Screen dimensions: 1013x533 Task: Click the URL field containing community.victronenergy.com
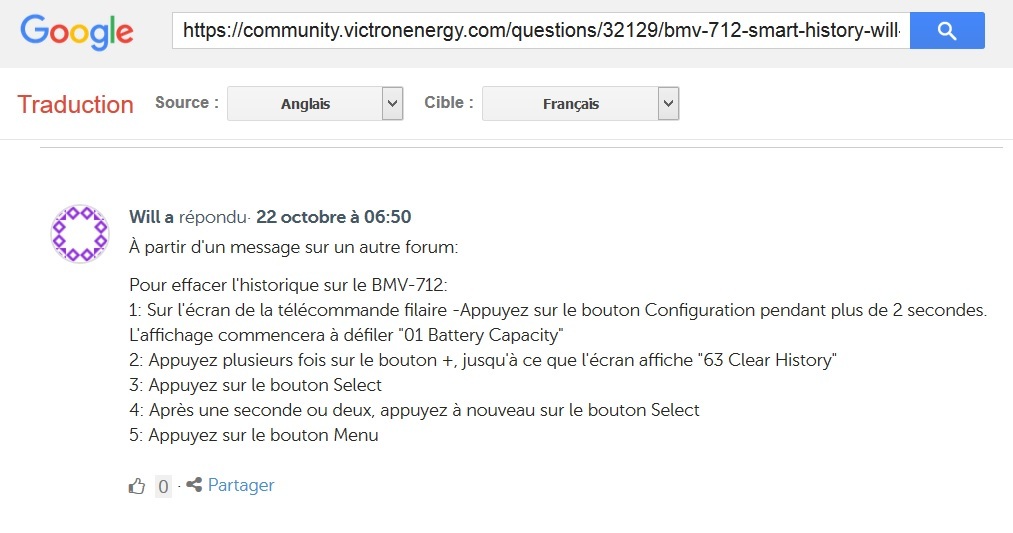click(x=541, y=30)
